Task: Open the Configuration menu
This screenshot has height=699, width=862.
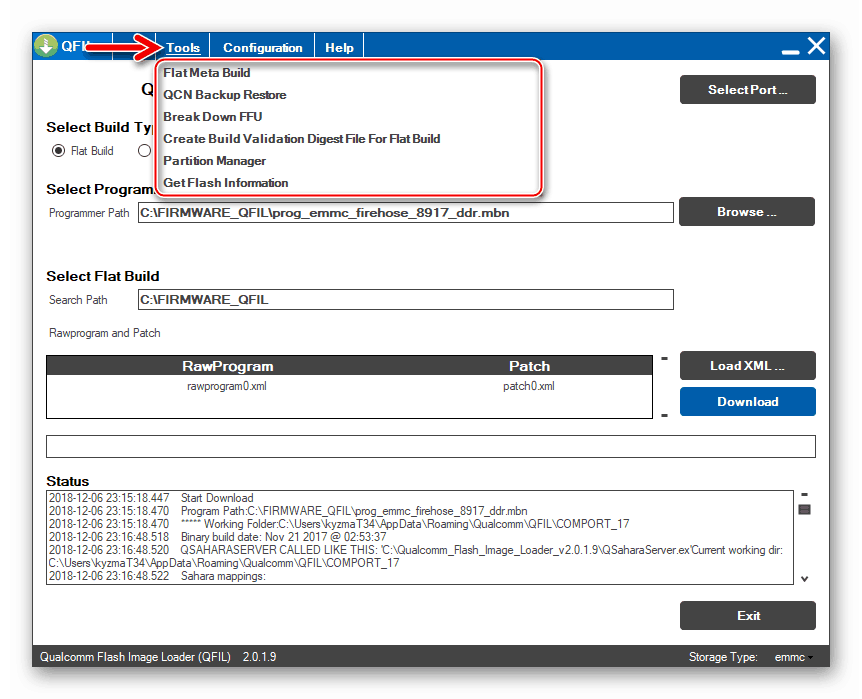Action: click(x=262, y=46)
